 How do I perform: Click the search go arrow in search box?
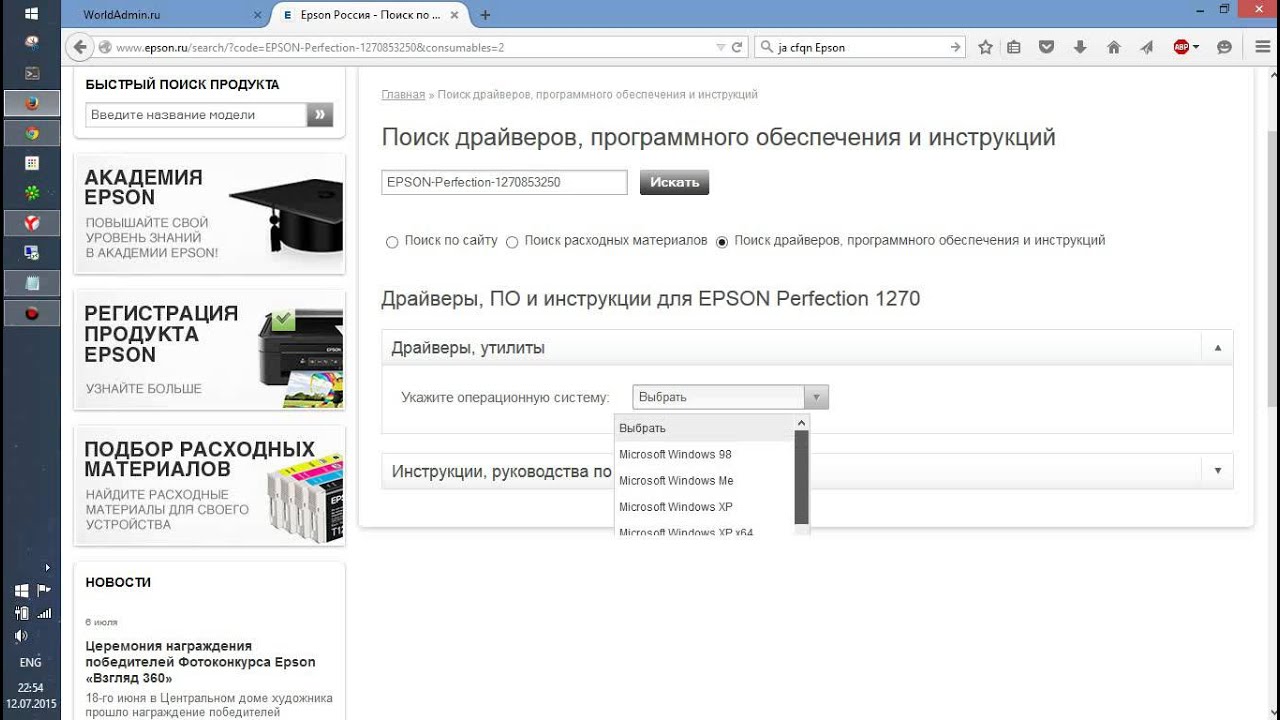955,47
